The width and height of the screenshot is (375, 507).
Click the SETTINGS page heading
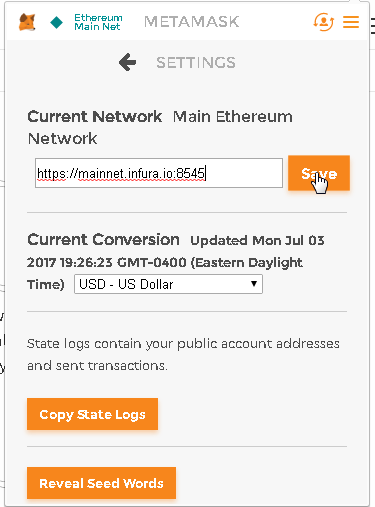click(x=196, y=63)
